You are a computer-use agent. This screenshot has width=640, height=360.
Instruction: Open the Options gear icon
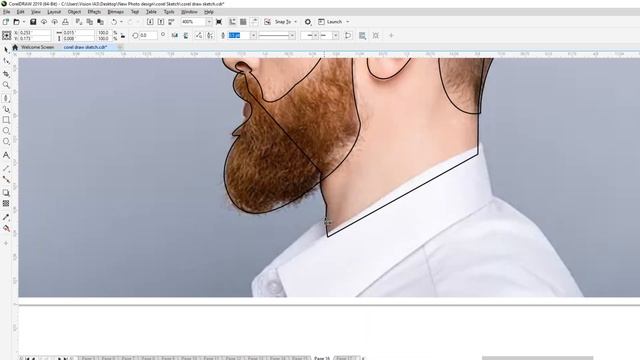[x=308, y=22]
